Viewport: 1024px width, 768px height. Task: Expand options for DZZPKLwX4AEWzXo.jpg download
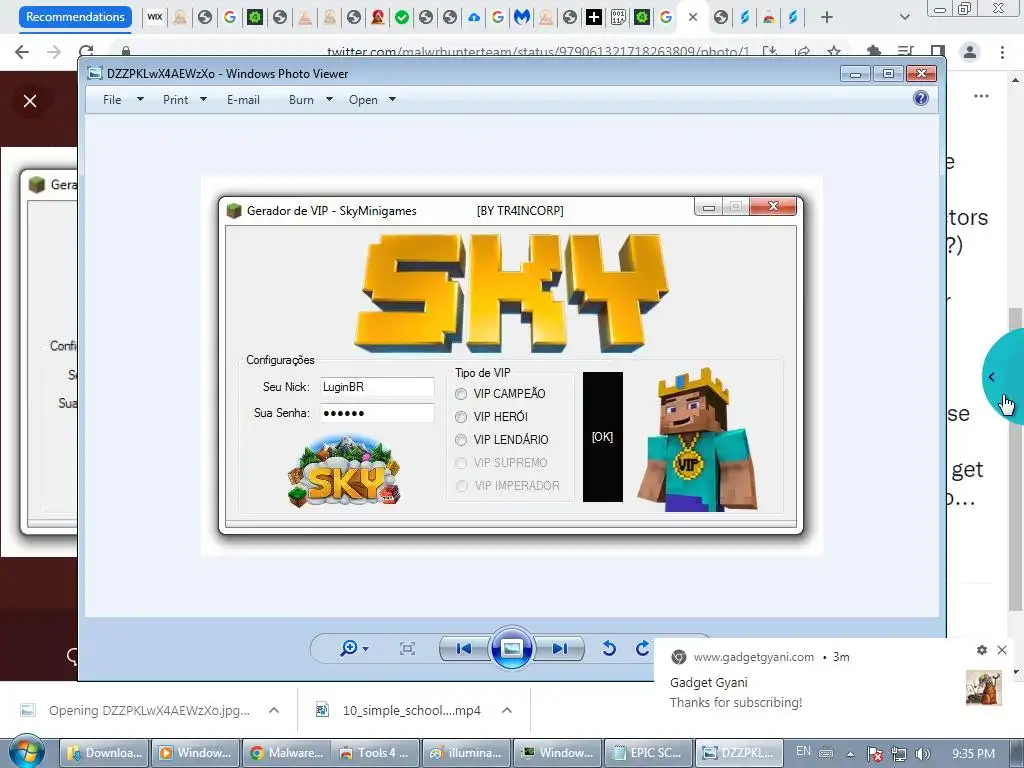click(x=274, y=711)
